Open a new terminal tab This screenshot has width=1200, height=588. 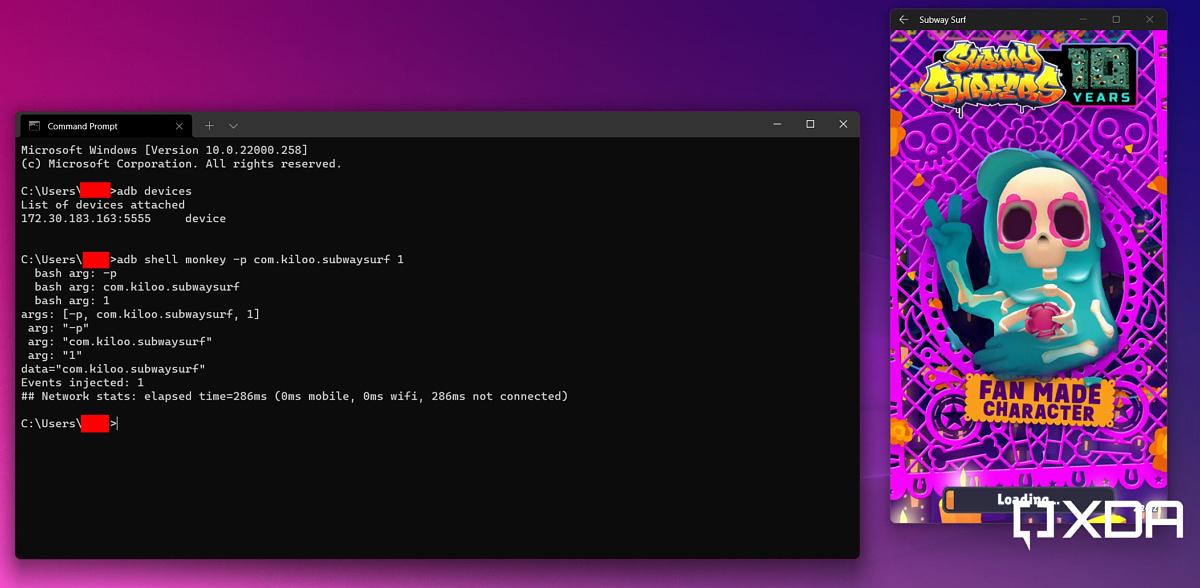point(209,126)
